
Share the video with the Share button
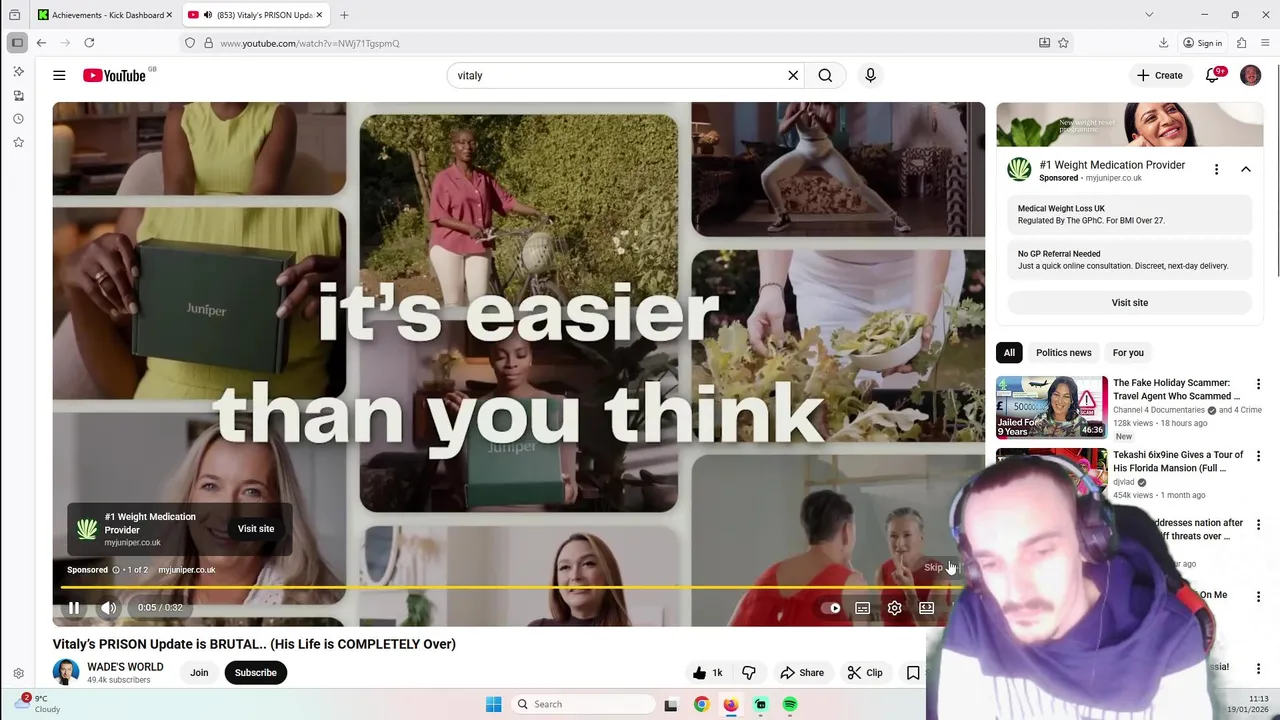[802, 673]
